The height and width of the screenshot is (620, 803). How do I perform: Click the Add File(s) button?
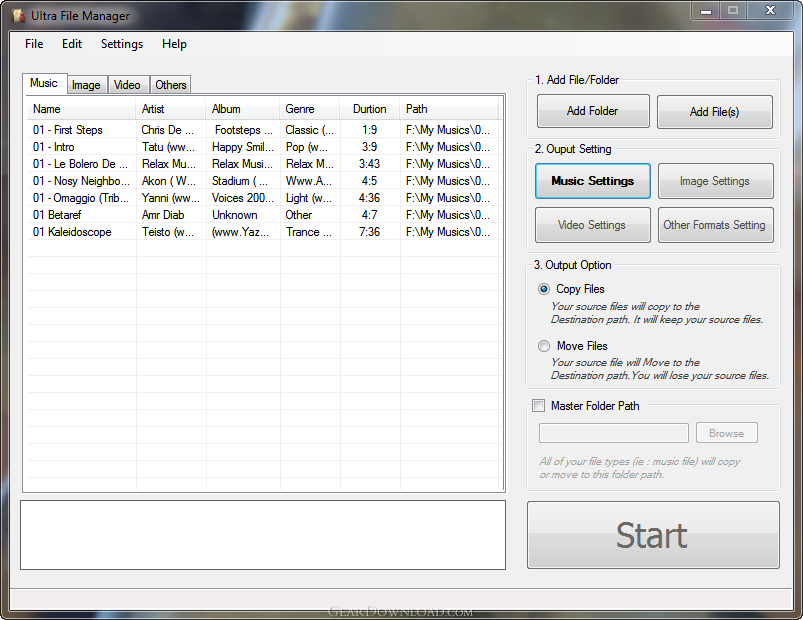point(714,112)
